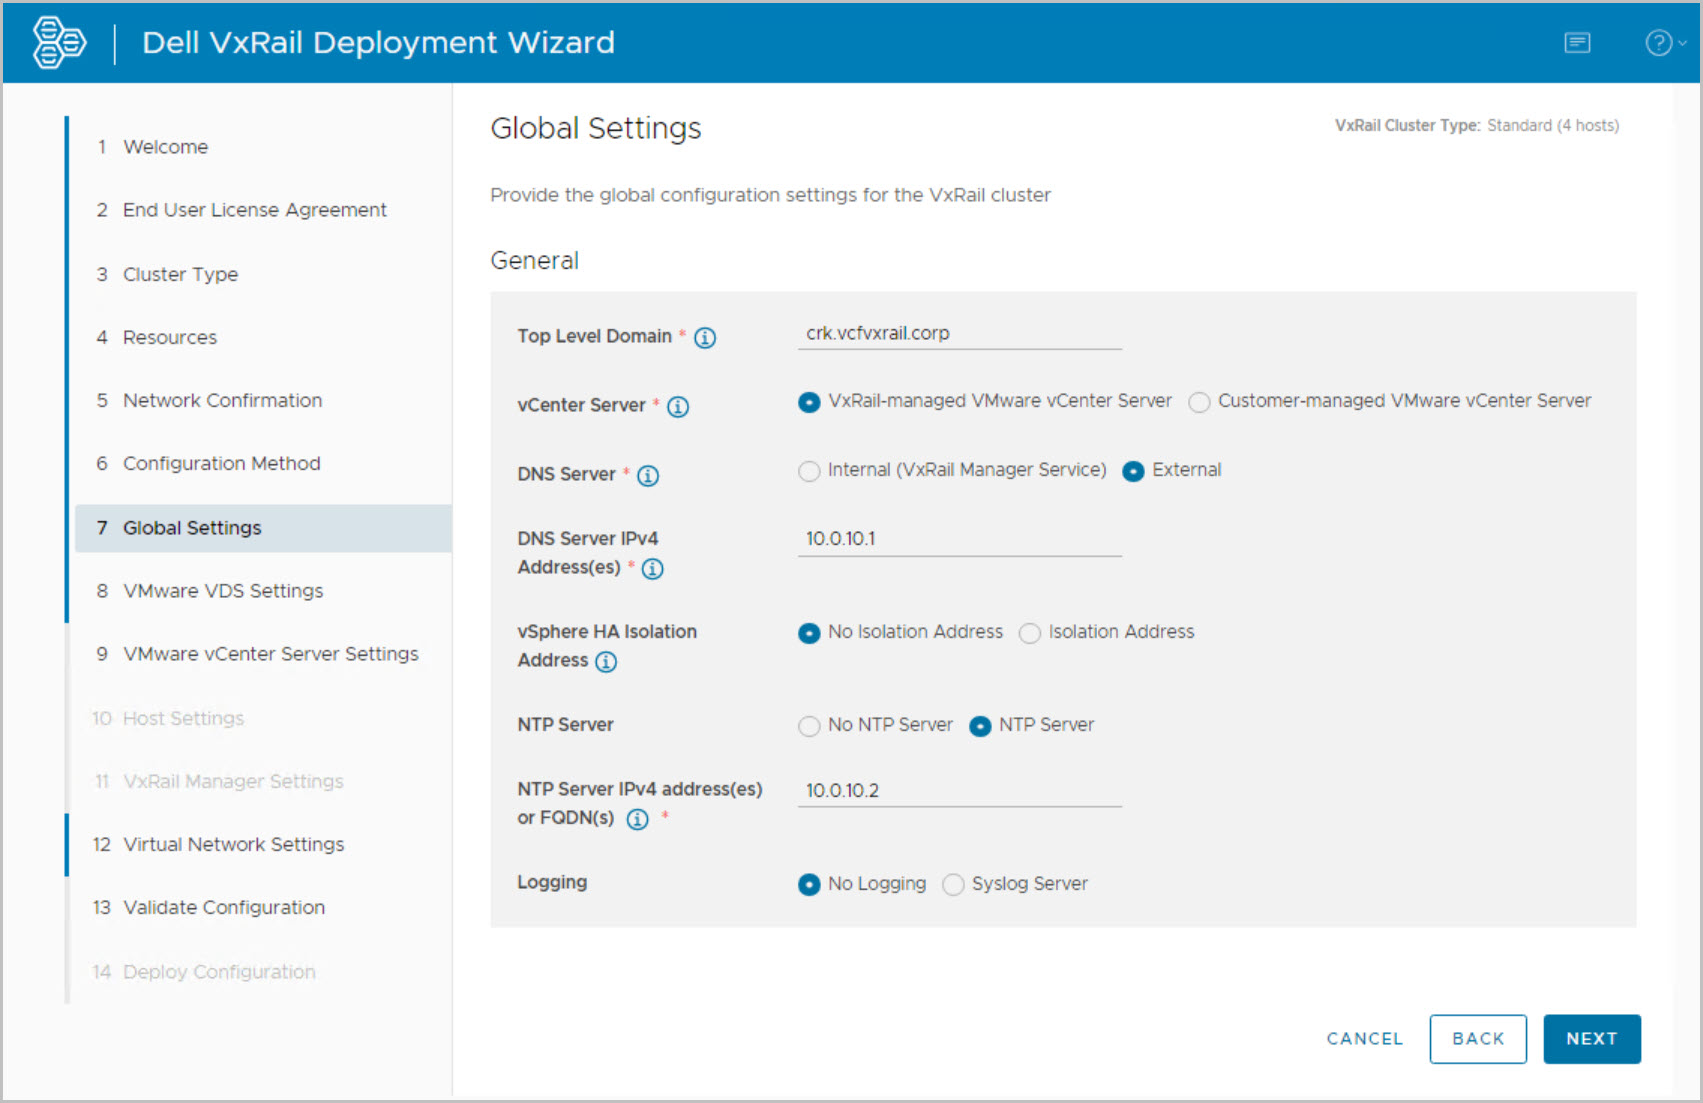Click the Top Level Domain input field
Viewport: 1703px width, 1103px height.
[x=959, y=334]
